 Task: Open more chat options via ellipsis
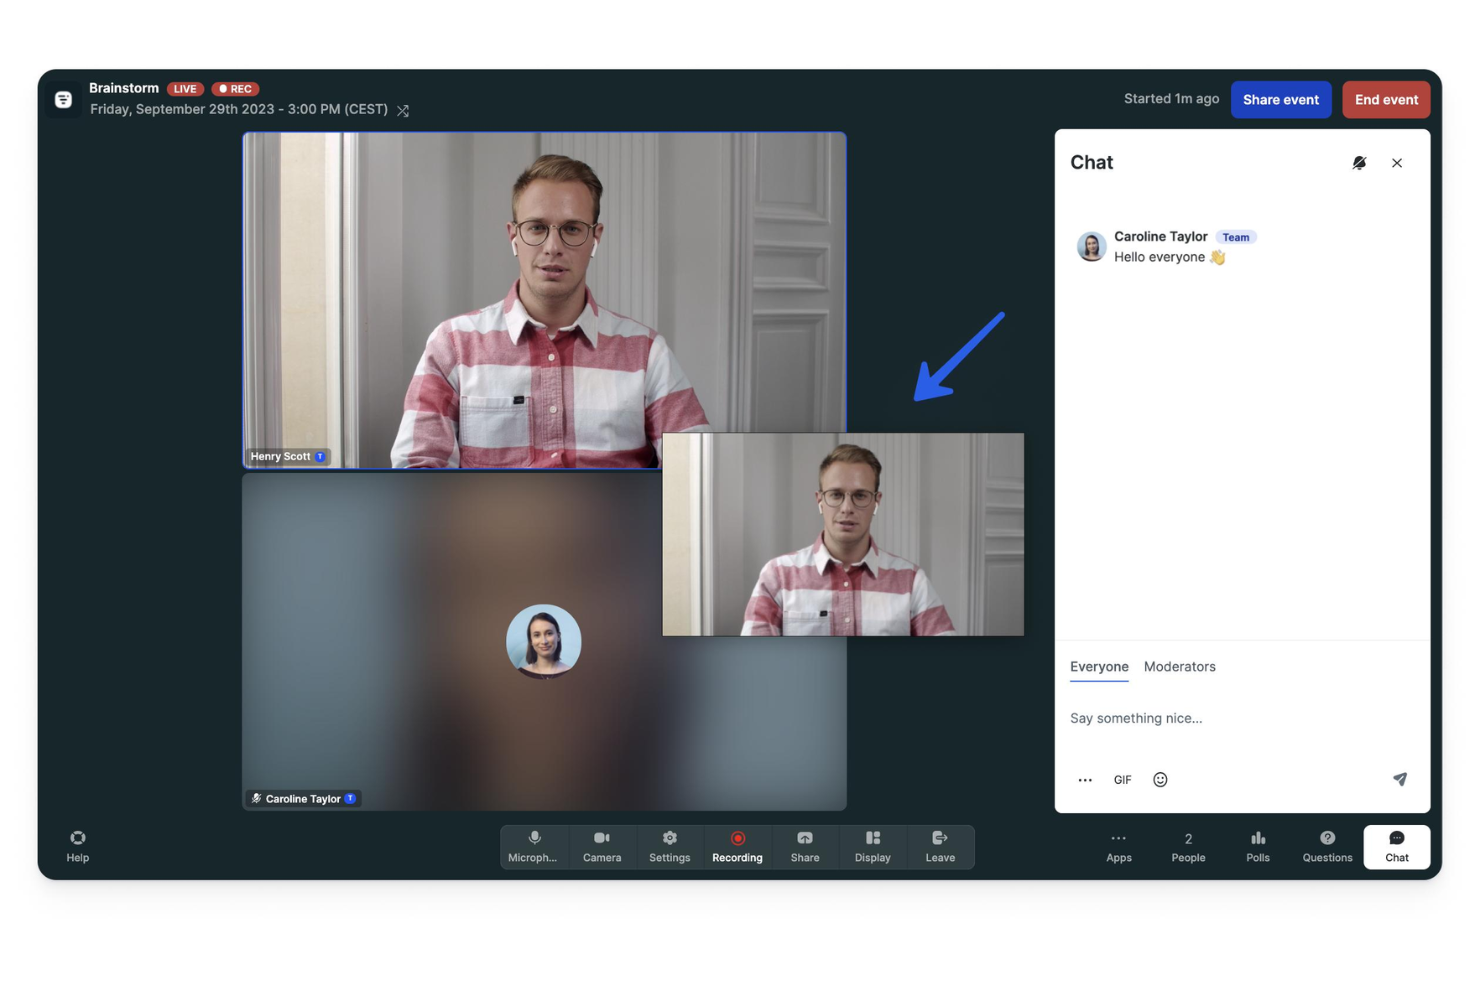click(x=1085, y=779)
